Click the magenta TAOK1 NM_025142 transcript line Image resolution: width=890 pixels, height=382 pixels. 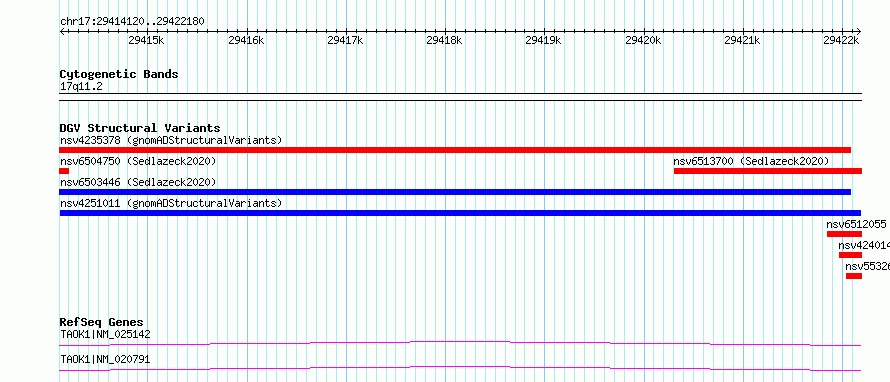pos(460,343)
